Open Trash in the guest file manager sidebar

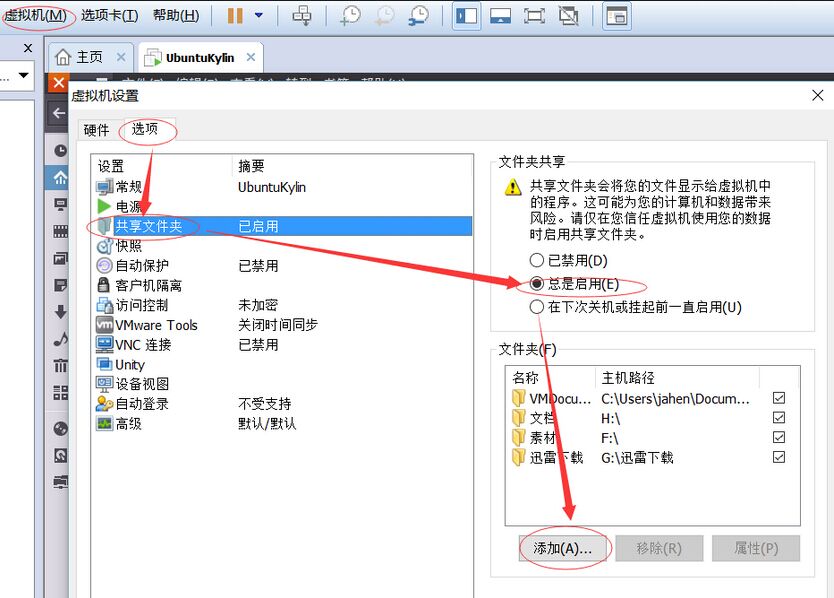[60, 366]
